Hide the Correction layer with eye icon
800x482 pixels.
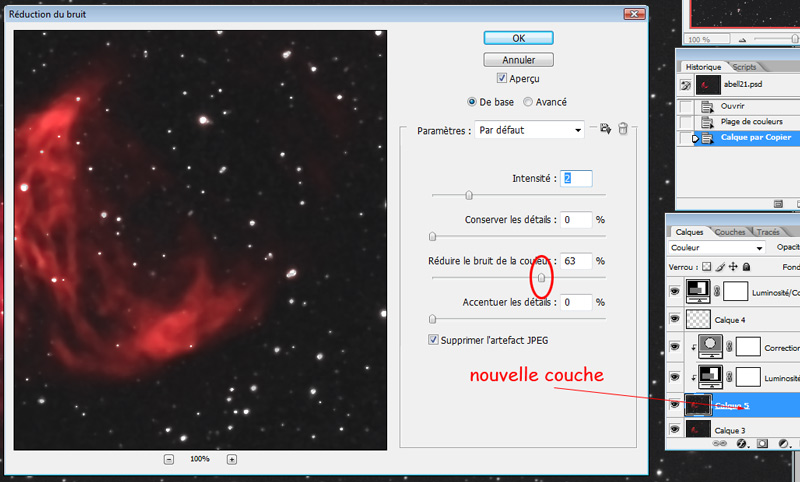pyautogui.click(x=675, y=347)
